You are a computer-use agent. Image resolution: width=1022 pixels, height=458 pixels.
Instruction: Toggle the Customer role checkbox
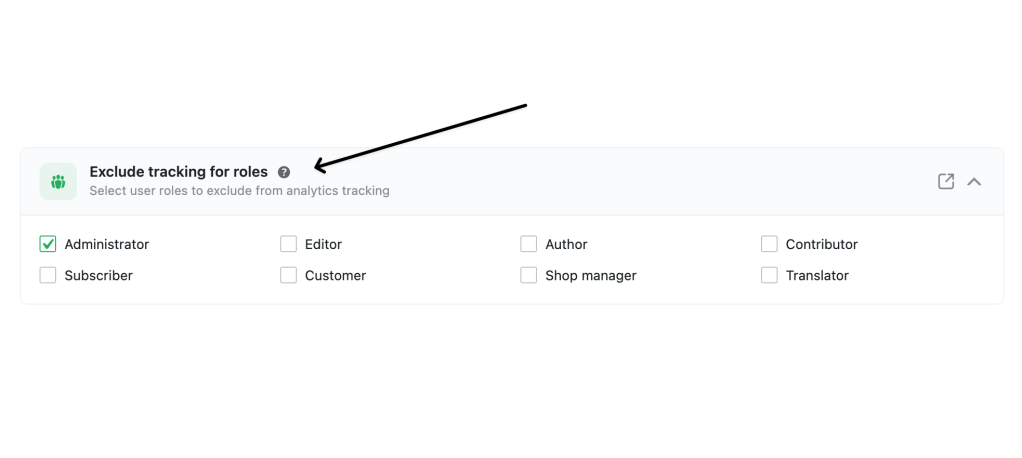[288, 275]
